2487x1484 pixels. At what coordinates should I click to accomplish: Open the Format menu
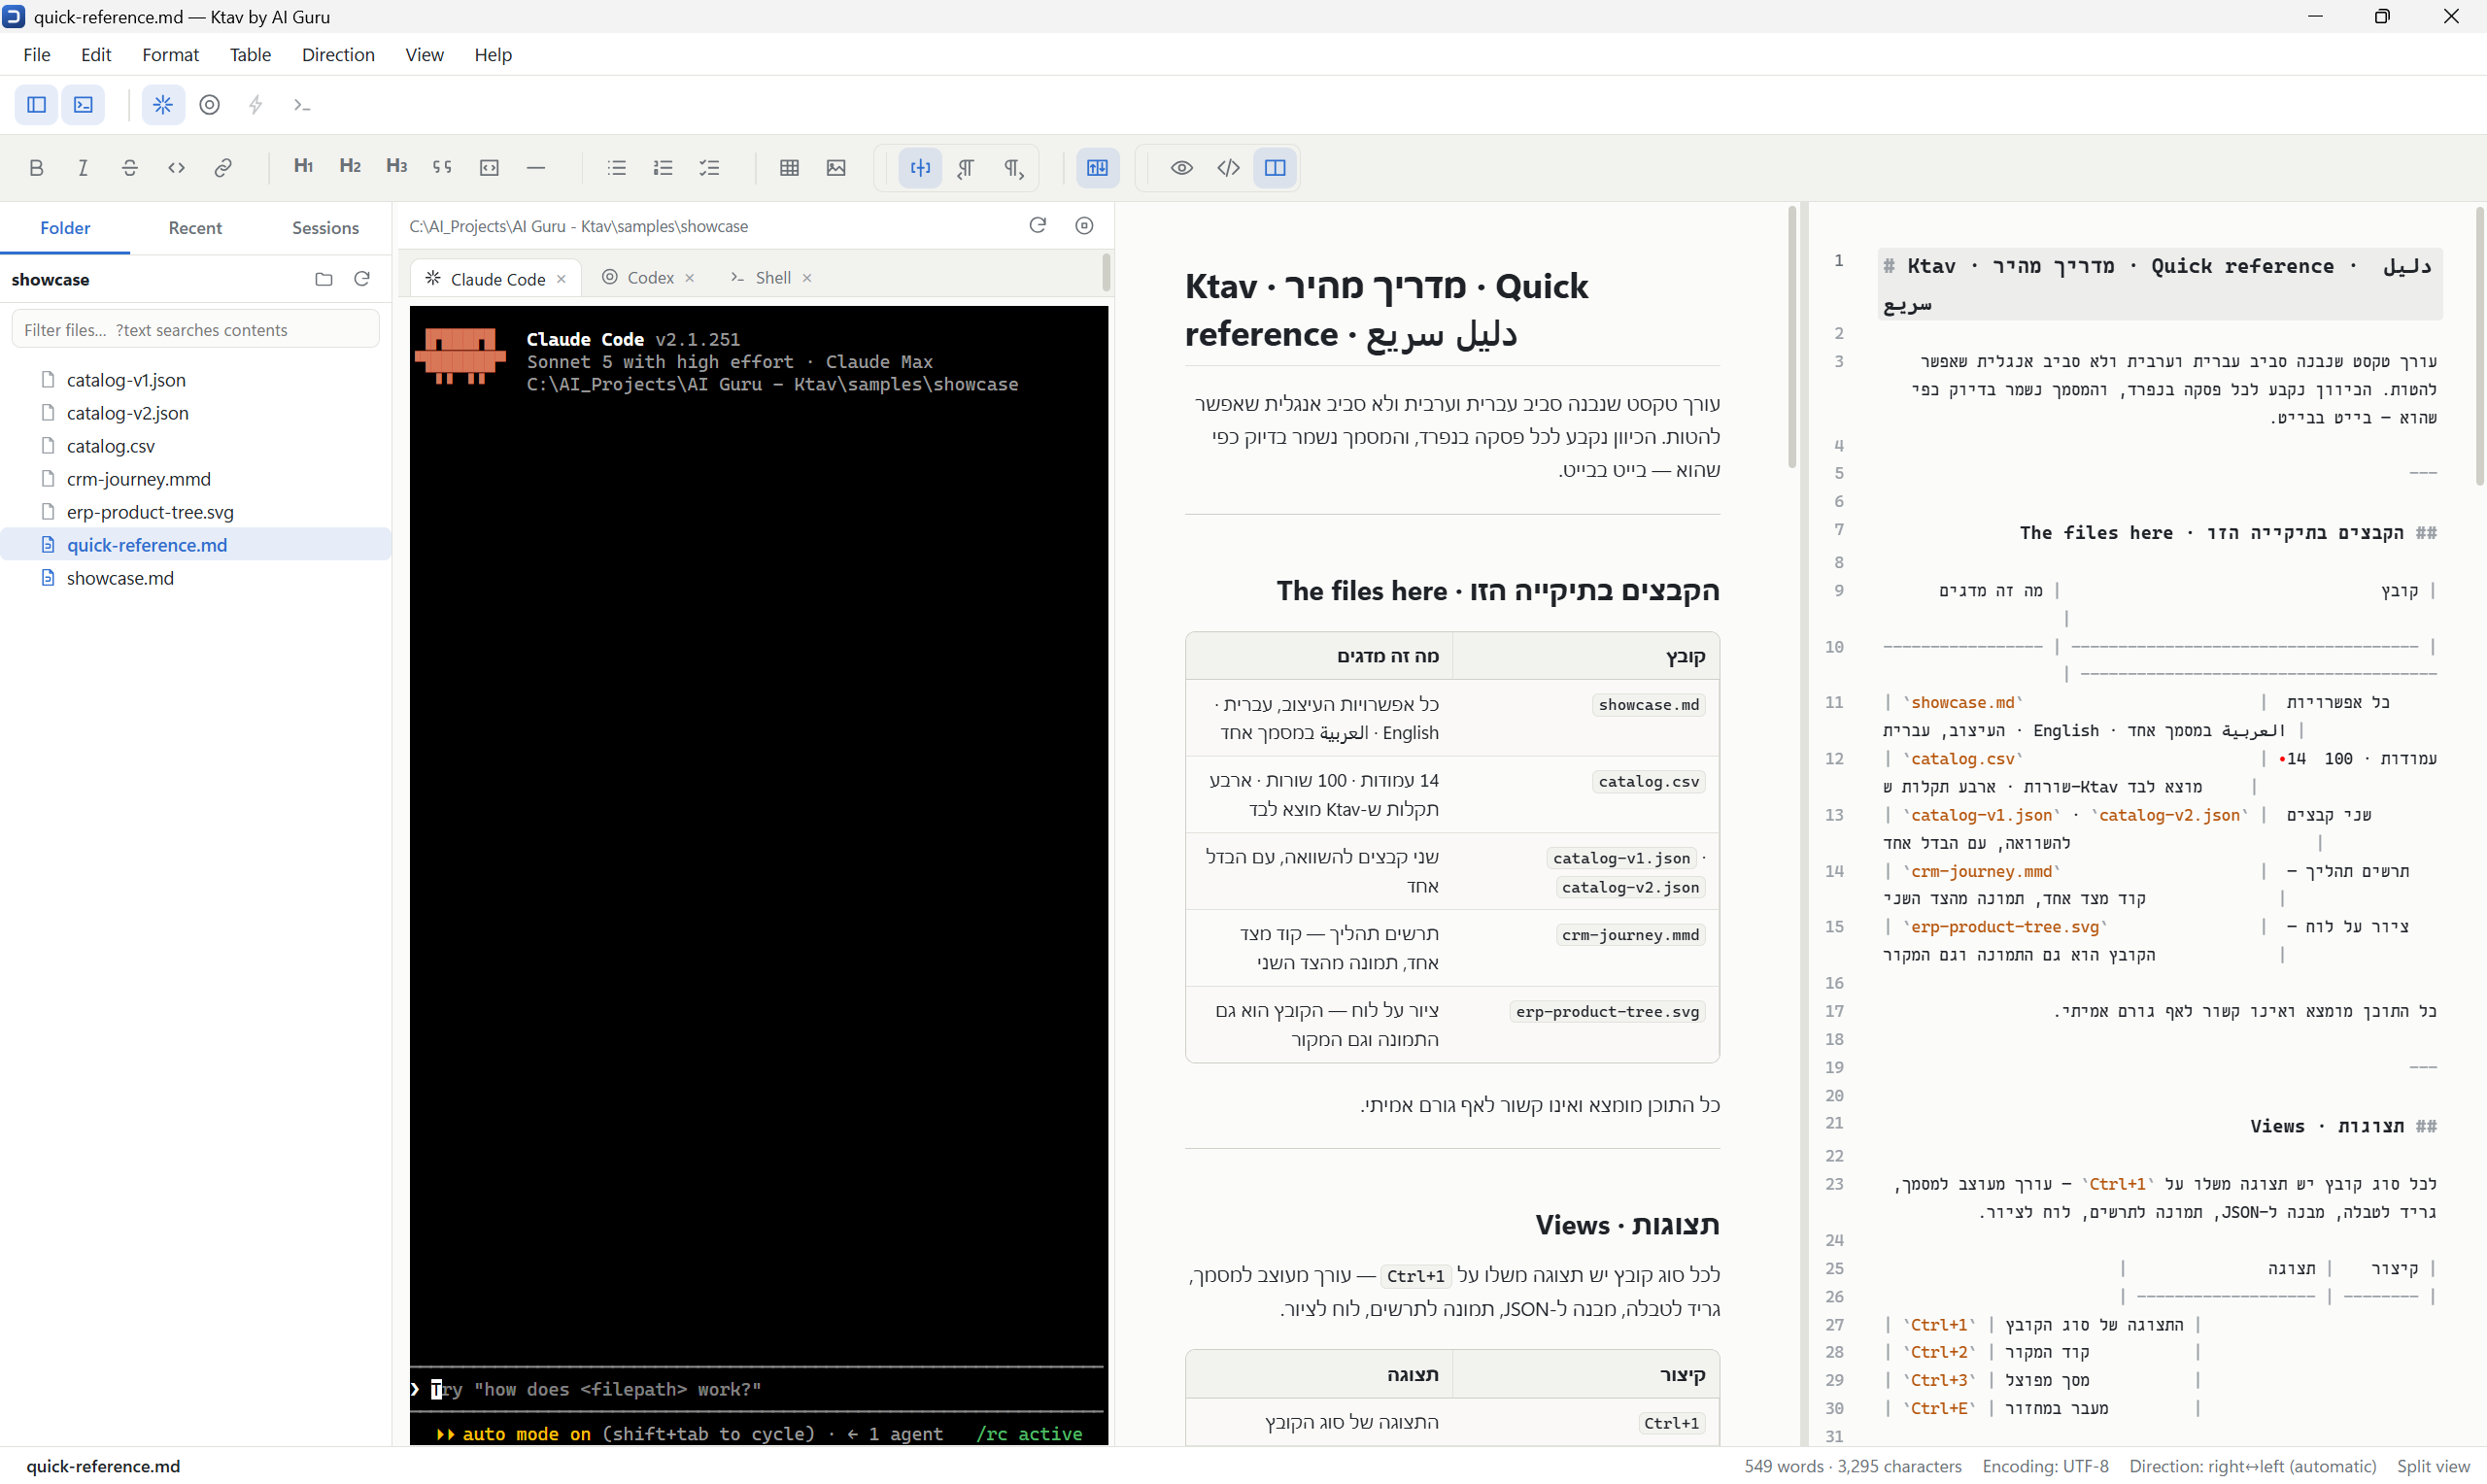coord(170,55)
